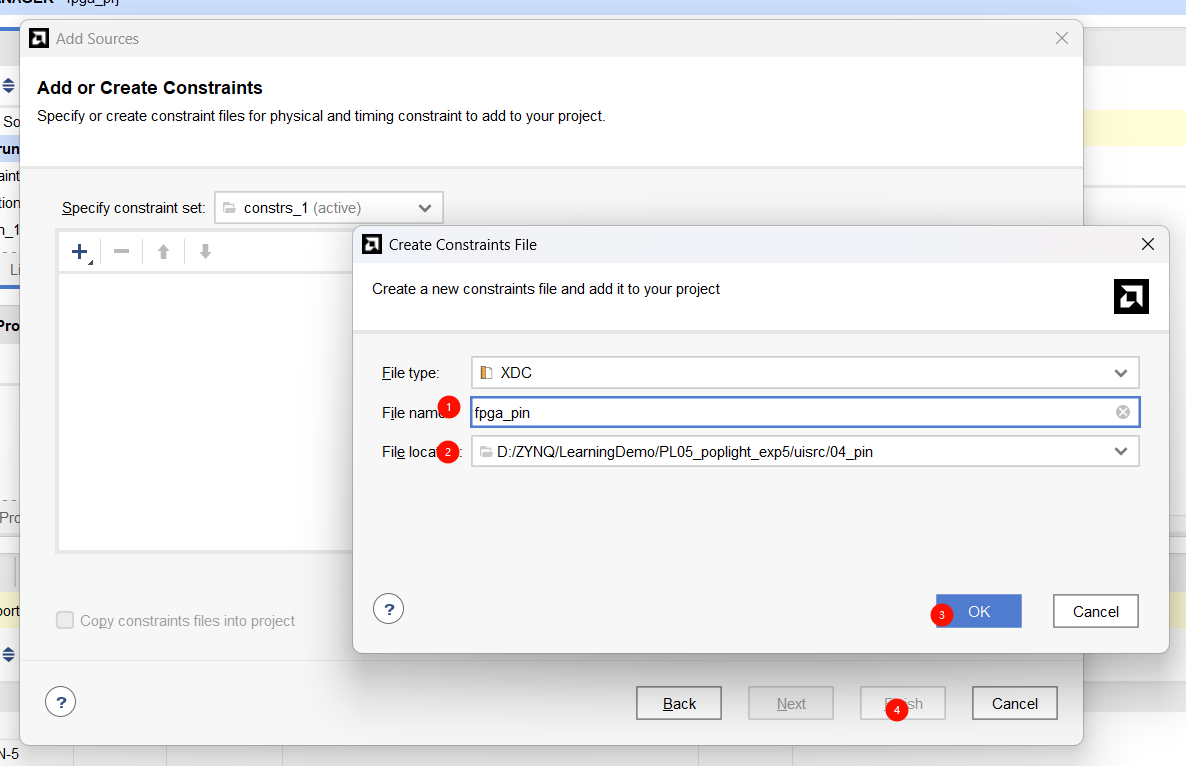Click the Move Down arrow icon
This screenshot has width=1186, height=766.
[x=205, y=252]
